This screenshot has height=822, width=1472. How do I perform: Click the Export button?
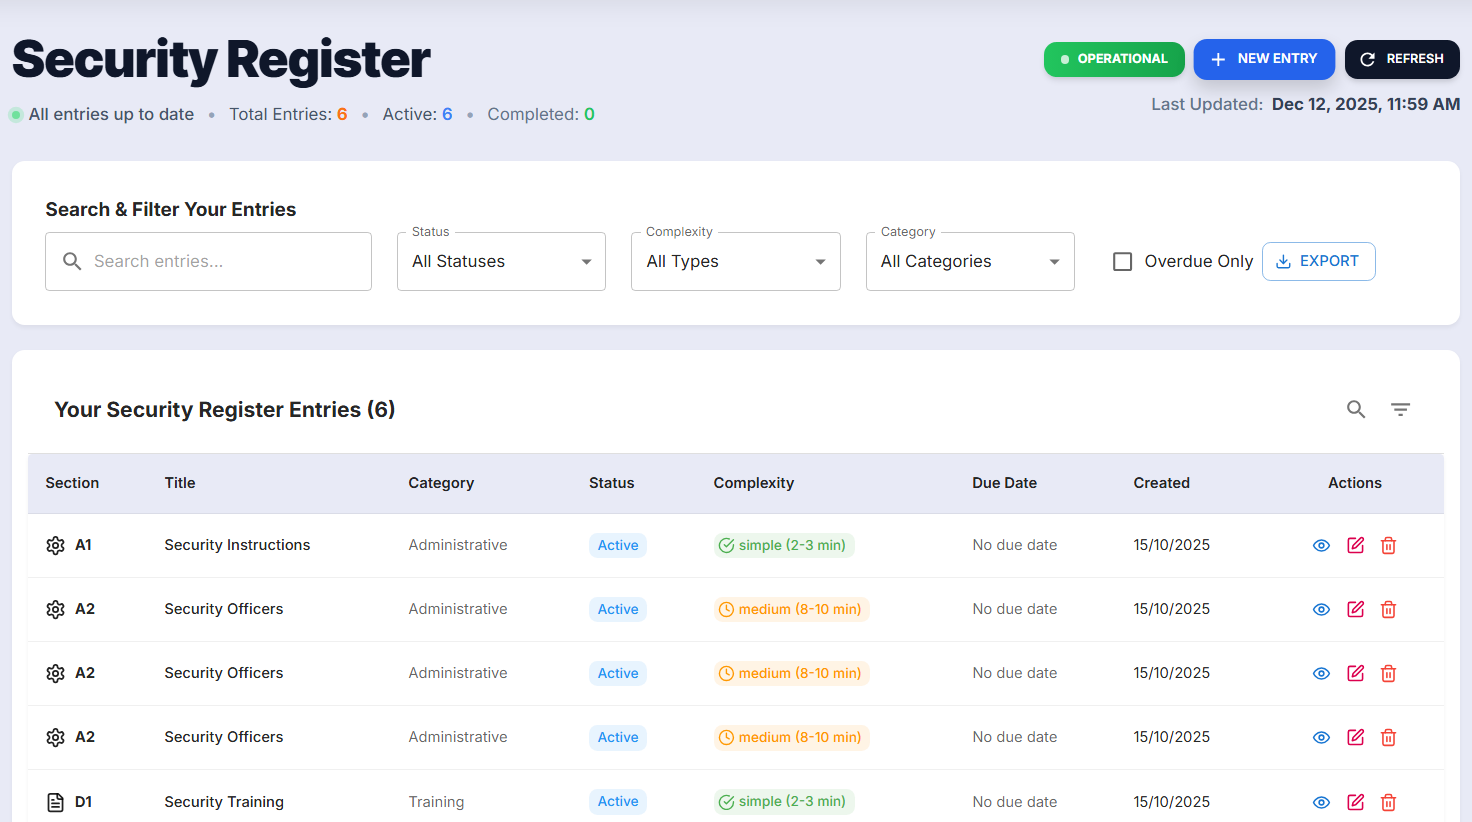[1318, 261]
